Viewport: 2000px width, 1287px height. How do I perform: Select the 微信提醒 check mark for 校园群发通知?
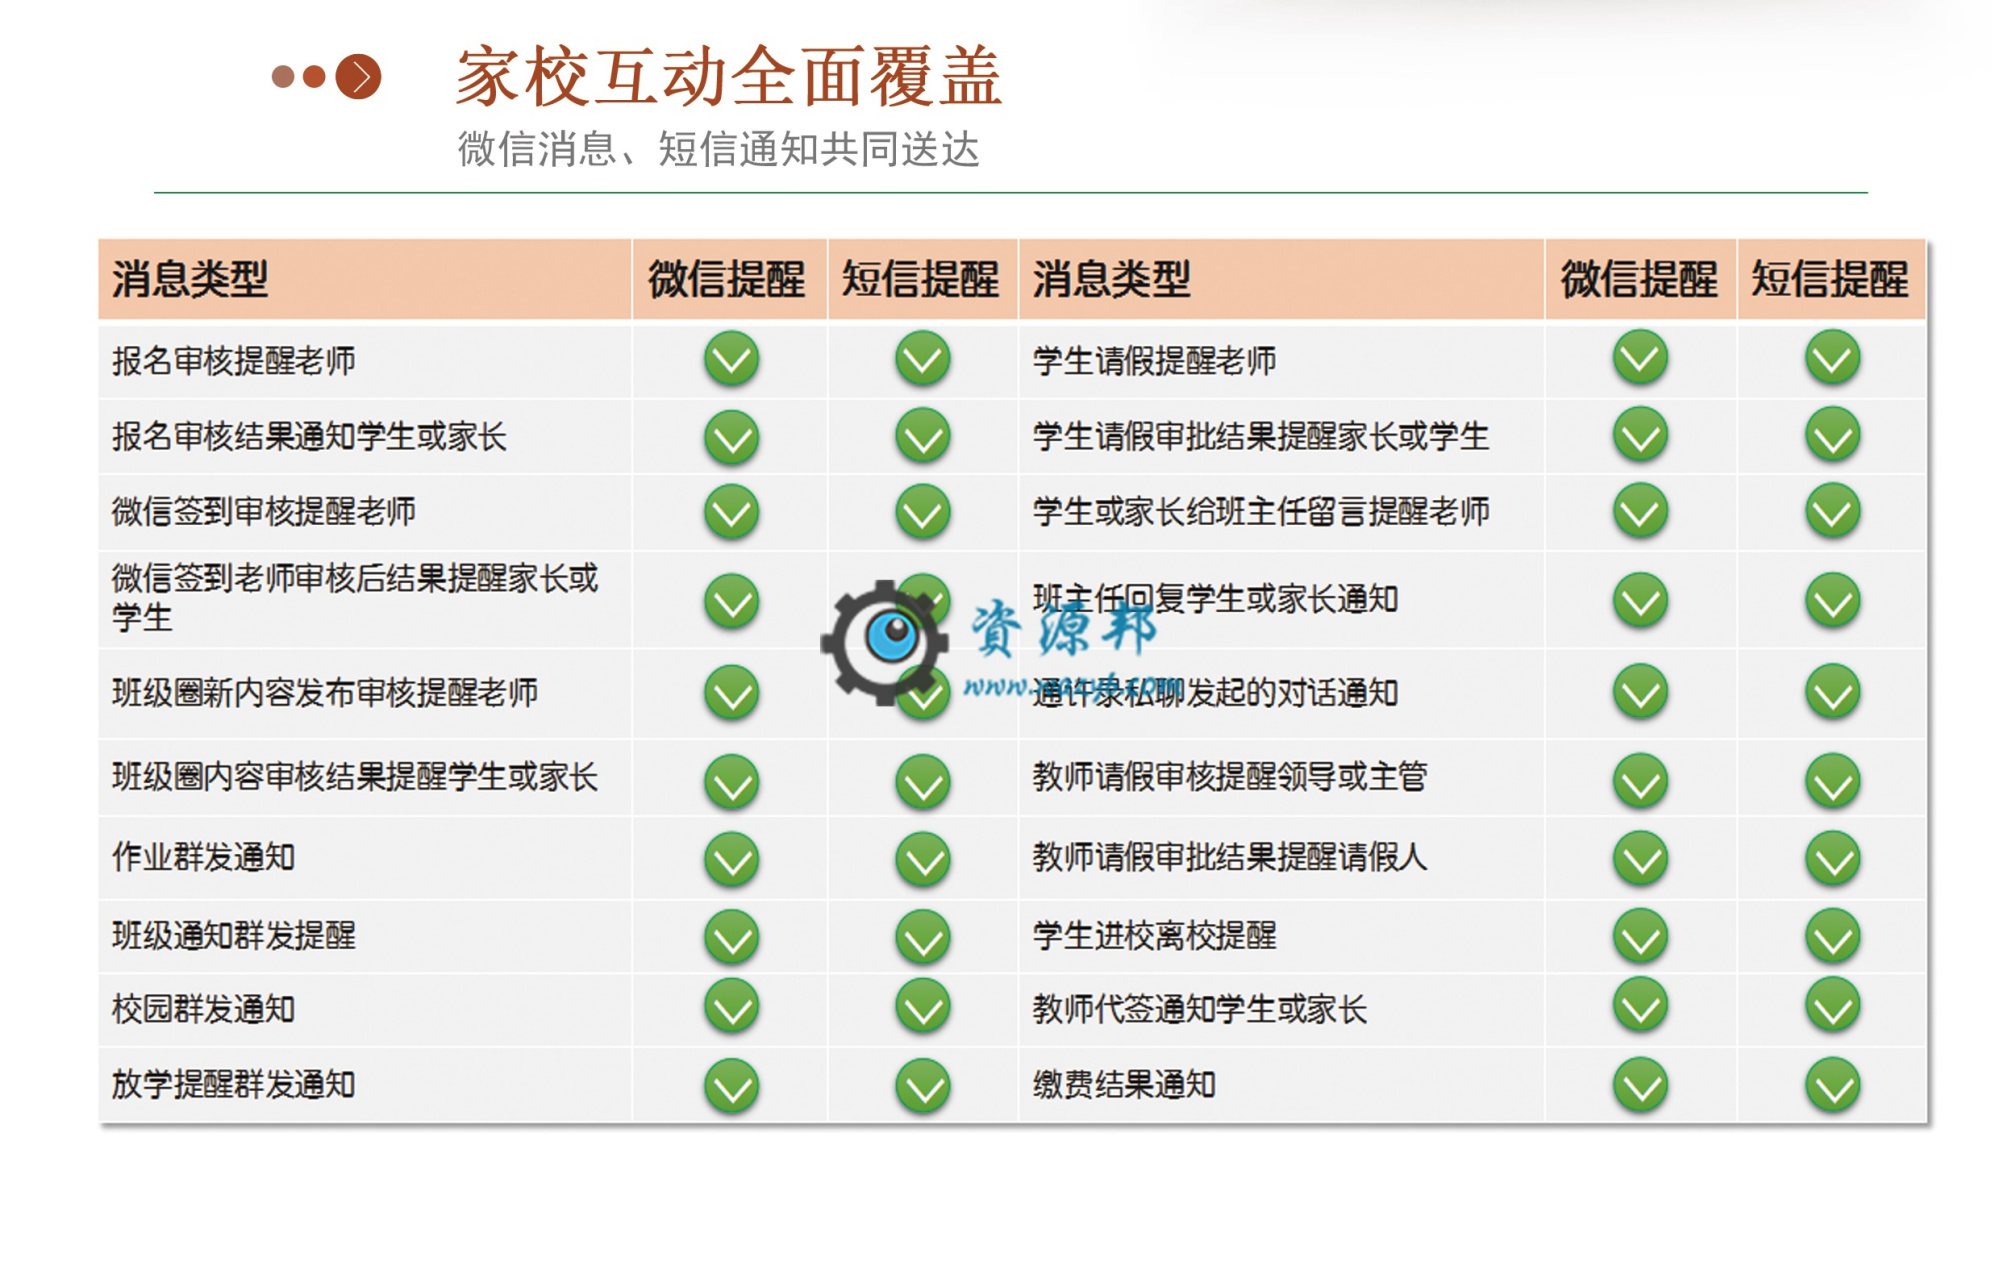[732, 1007]
